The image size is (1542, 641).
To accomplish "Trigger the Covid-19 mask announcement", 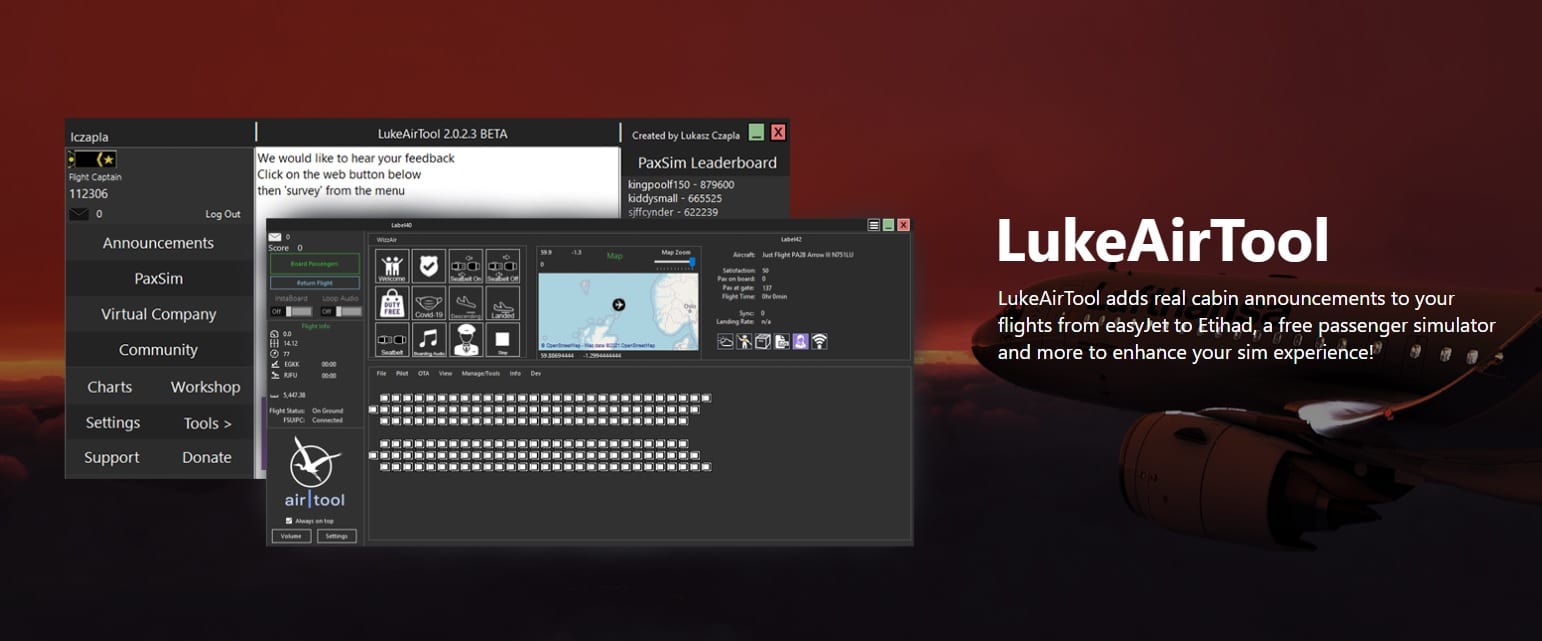I will point(429,303).
